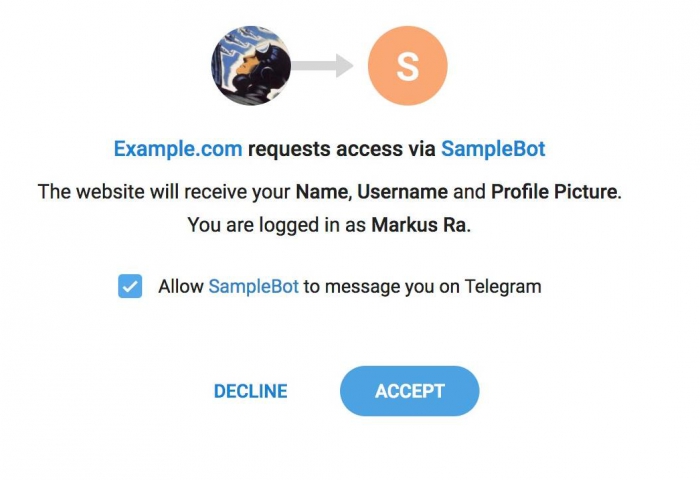700x480 pixels.
Task: Open SampleBot link in the heading
Action: tap(493, 149)
